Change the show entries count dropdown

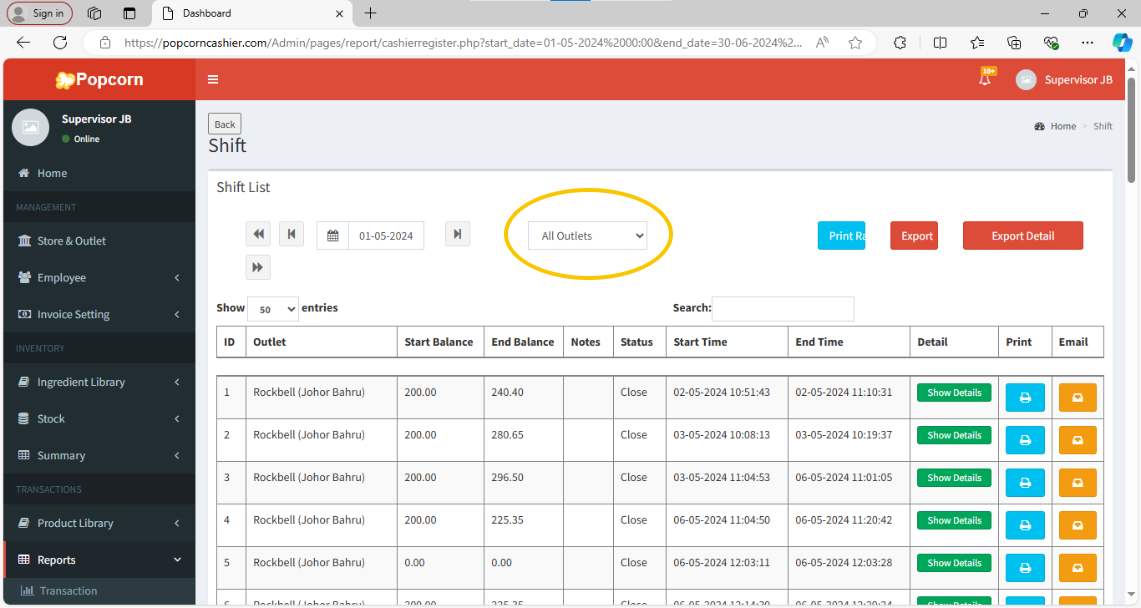pos(273,309)
